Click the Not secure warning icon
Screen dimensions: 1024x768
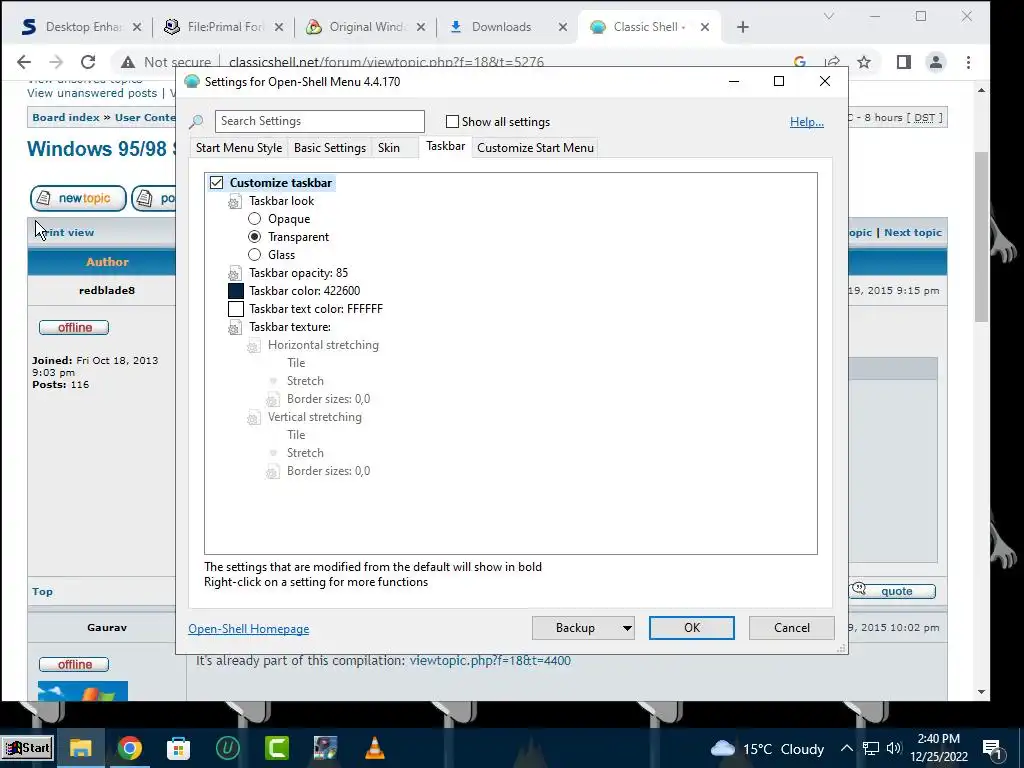click(128, 62)
